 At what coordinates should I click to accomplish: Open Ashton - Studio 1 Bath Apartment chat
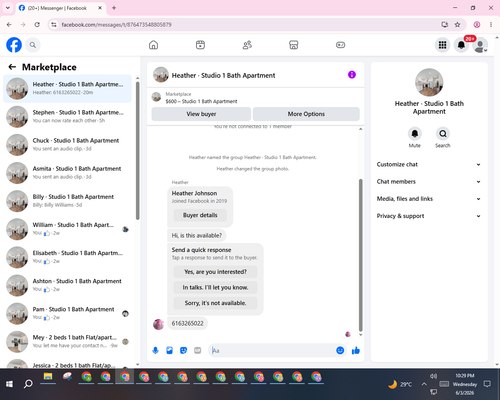tap(67, 285)
